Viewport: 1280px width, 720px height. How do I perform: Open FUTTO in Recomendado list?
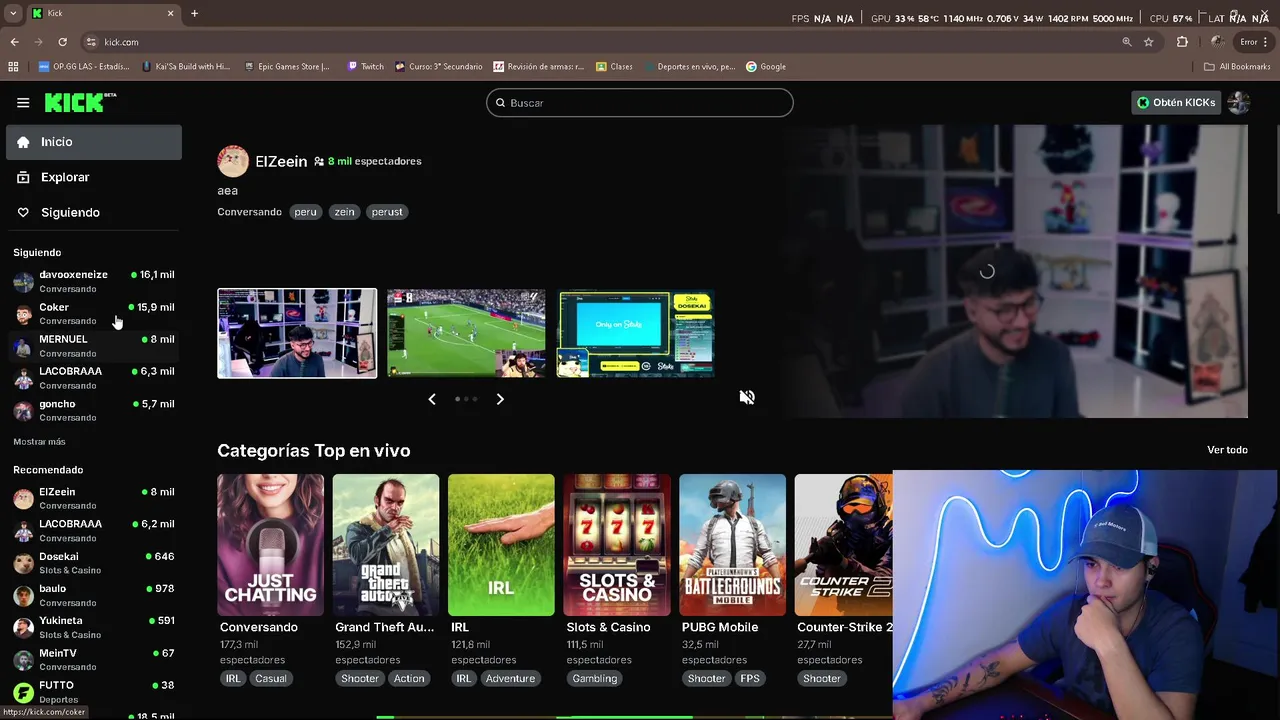coord(94,692)
